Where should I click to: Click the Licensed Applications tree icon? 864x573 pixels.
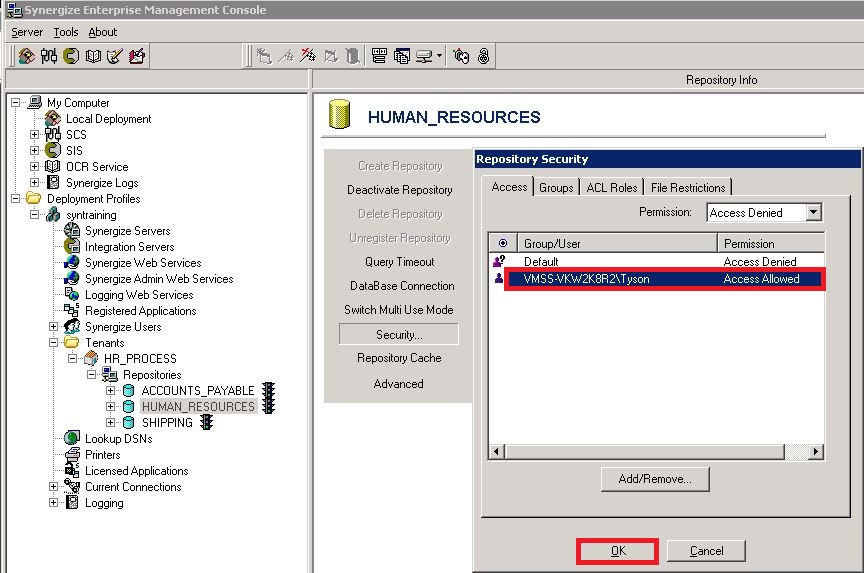coord(72,471)
